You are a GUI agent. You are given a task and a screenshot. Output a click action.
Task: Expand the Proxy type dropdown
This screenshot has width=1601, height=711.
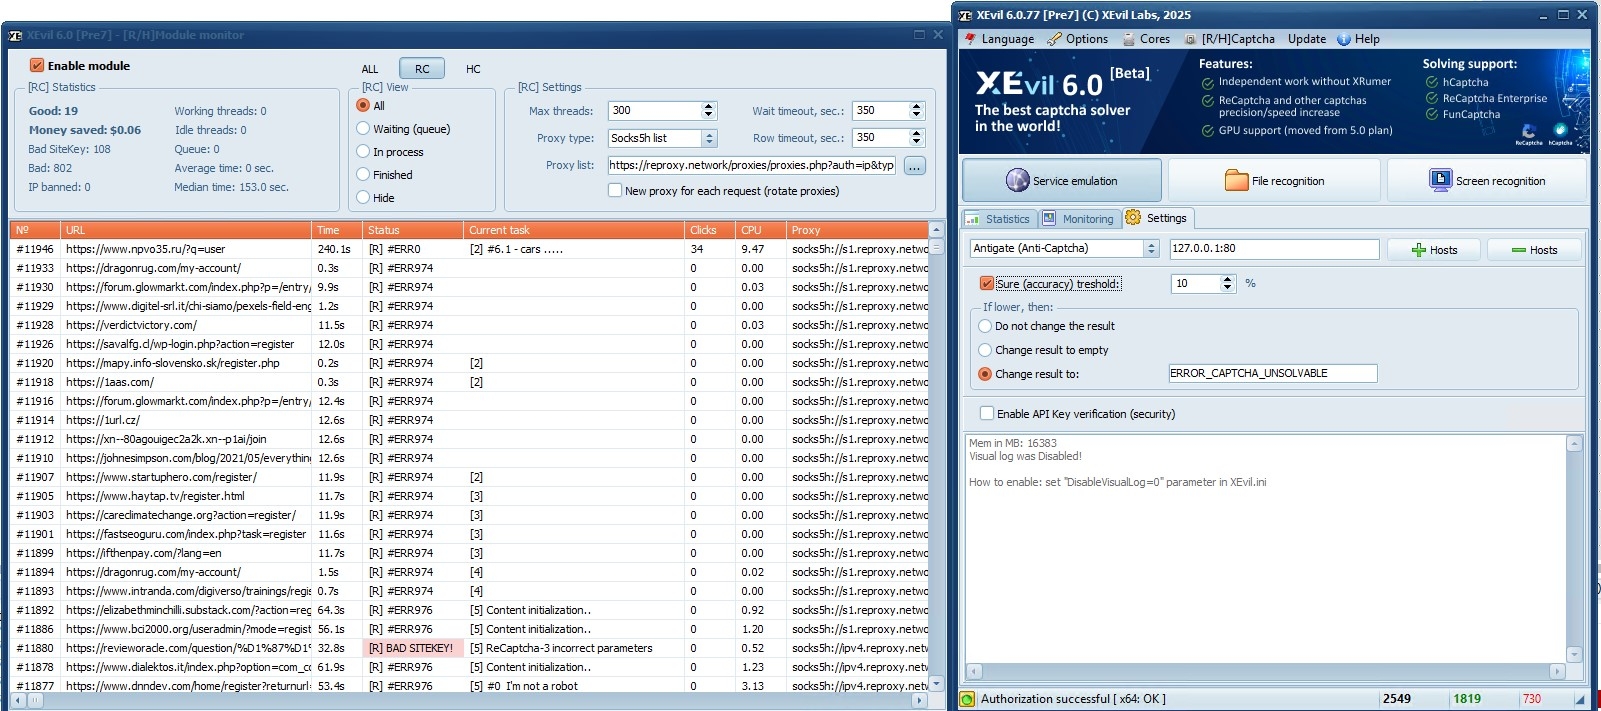pyautogui.click(x=709, y=139)
